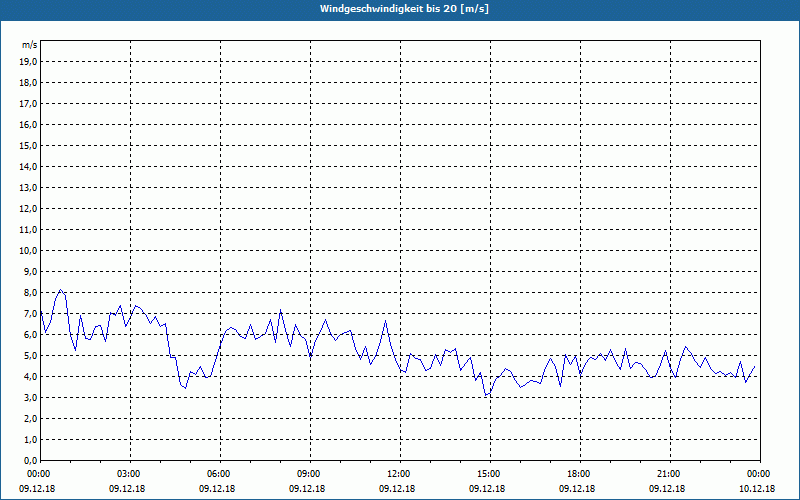The height and width of the screenshot is (500, 800).
Task: Click the 06:00 time axis label
Action: [220, 474]
